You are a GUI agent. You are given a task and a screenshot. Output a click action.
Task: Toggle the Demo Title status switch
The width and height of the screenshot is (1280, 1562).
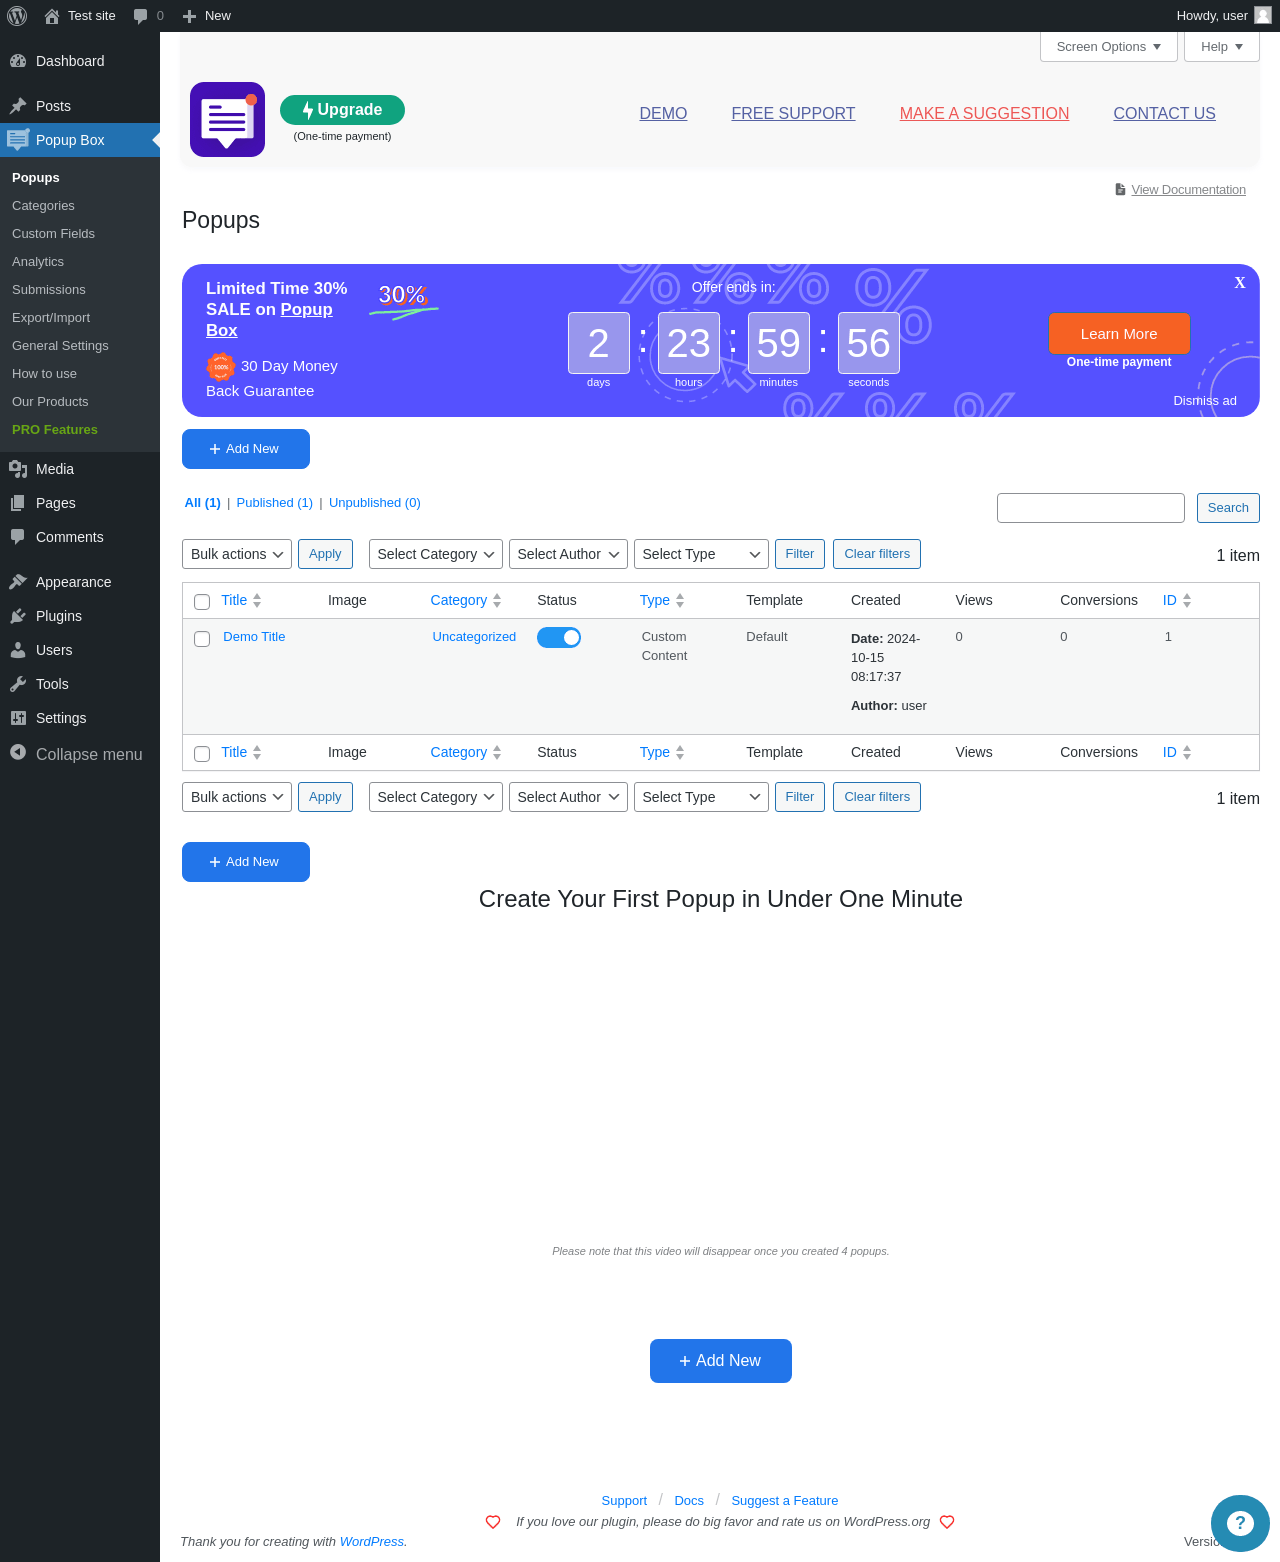click(559, 637)
